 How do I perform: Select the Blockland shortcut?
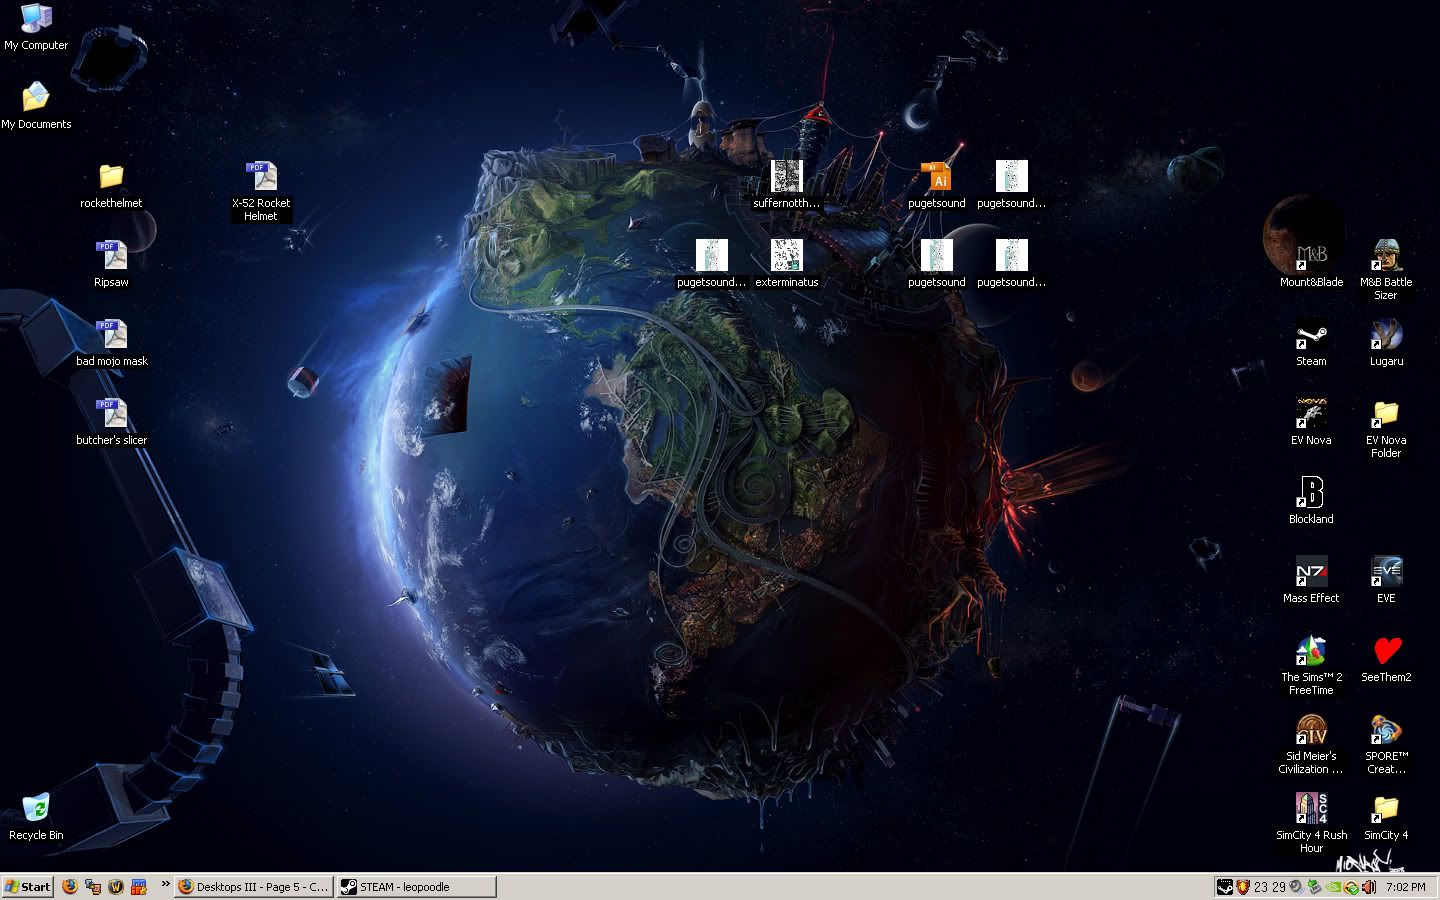(1311, 501)
